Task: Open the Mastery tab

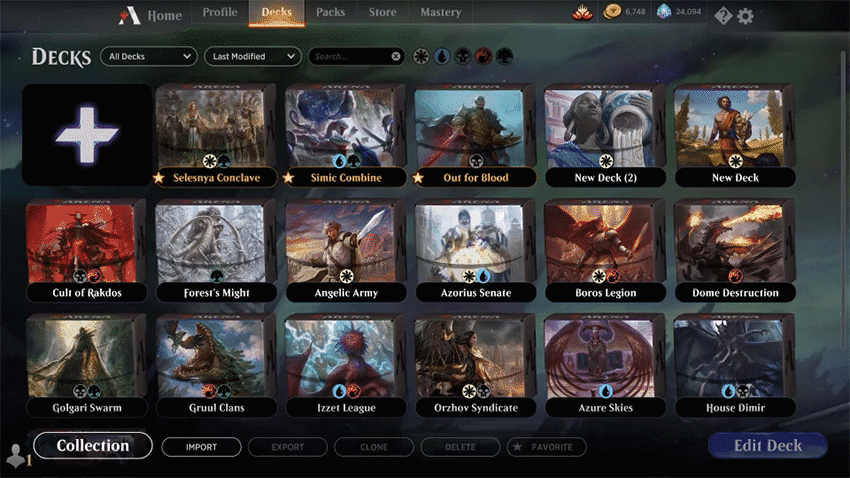Action: (x=441, y=12)
